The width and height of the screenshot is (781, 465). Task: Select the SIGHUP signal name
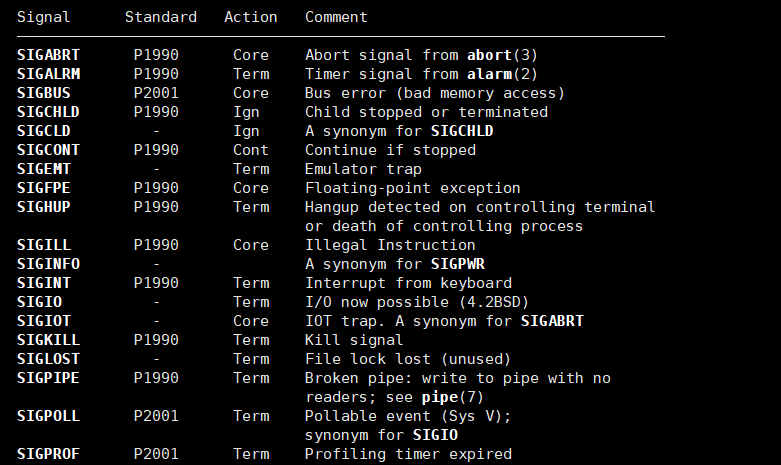click(x=44, y=207)
